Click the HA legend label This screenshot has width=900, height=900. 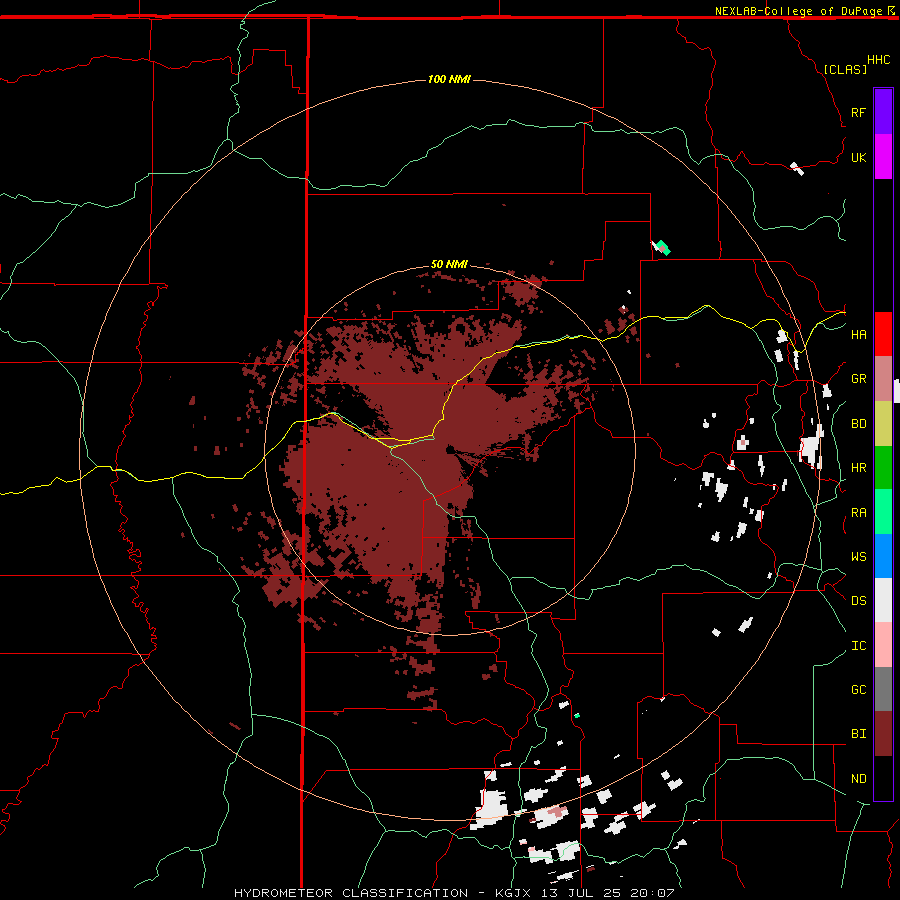858,334
